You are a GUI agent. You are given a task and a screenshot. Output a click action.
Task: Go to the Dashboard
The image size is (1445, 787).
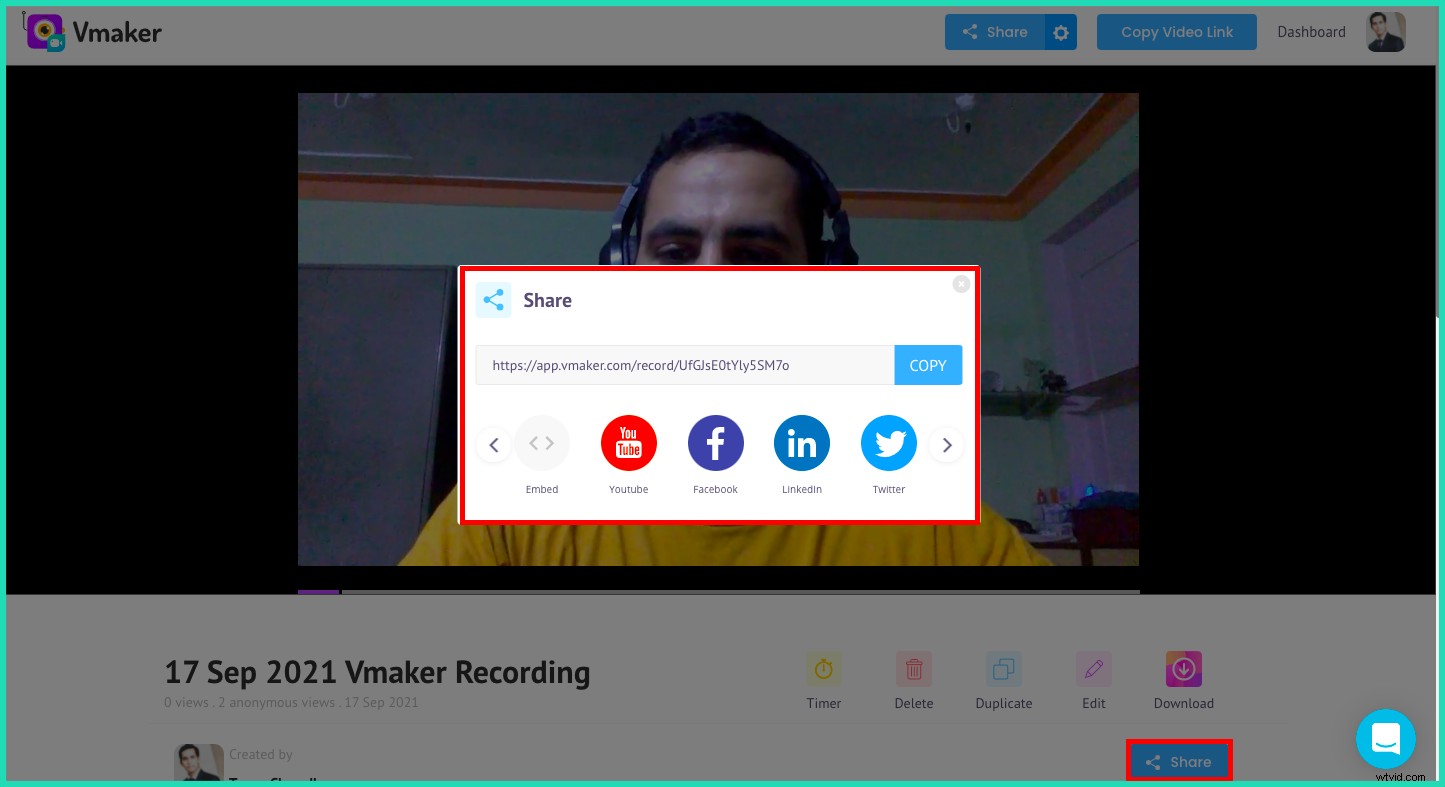pos(1311,31)
